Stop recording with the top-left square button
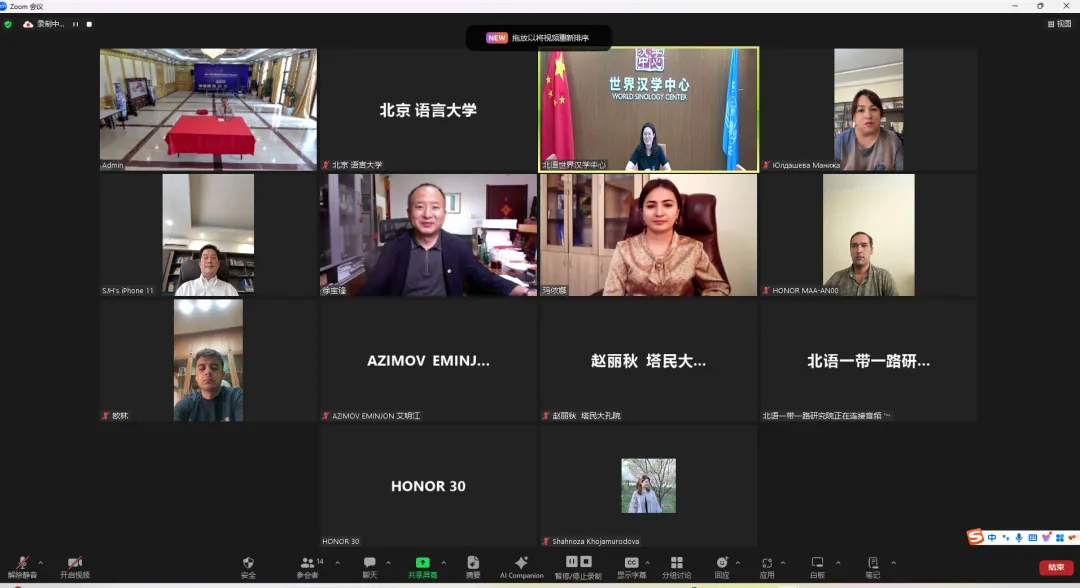 click(x=89, y=24)
